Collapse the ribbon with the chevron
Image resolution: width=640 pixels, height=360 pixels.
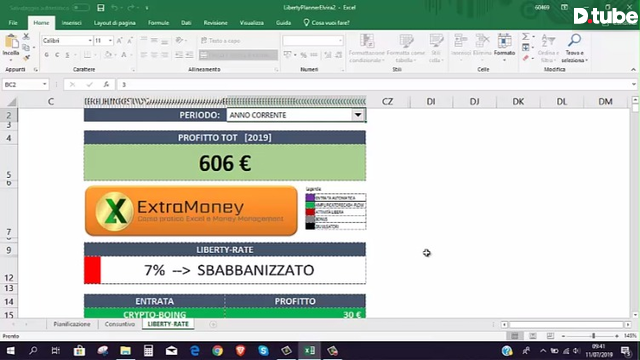[633, 70]
